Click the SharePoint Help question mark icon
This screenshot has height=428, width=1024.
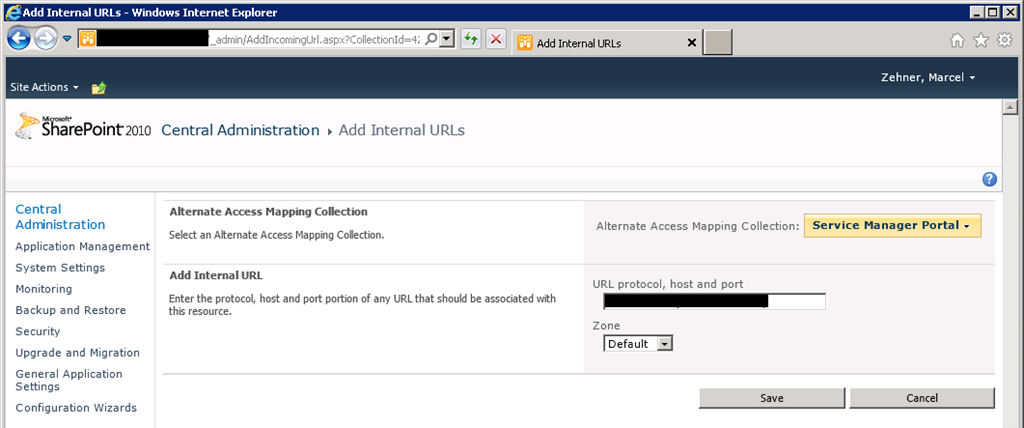tap(989, 179)
